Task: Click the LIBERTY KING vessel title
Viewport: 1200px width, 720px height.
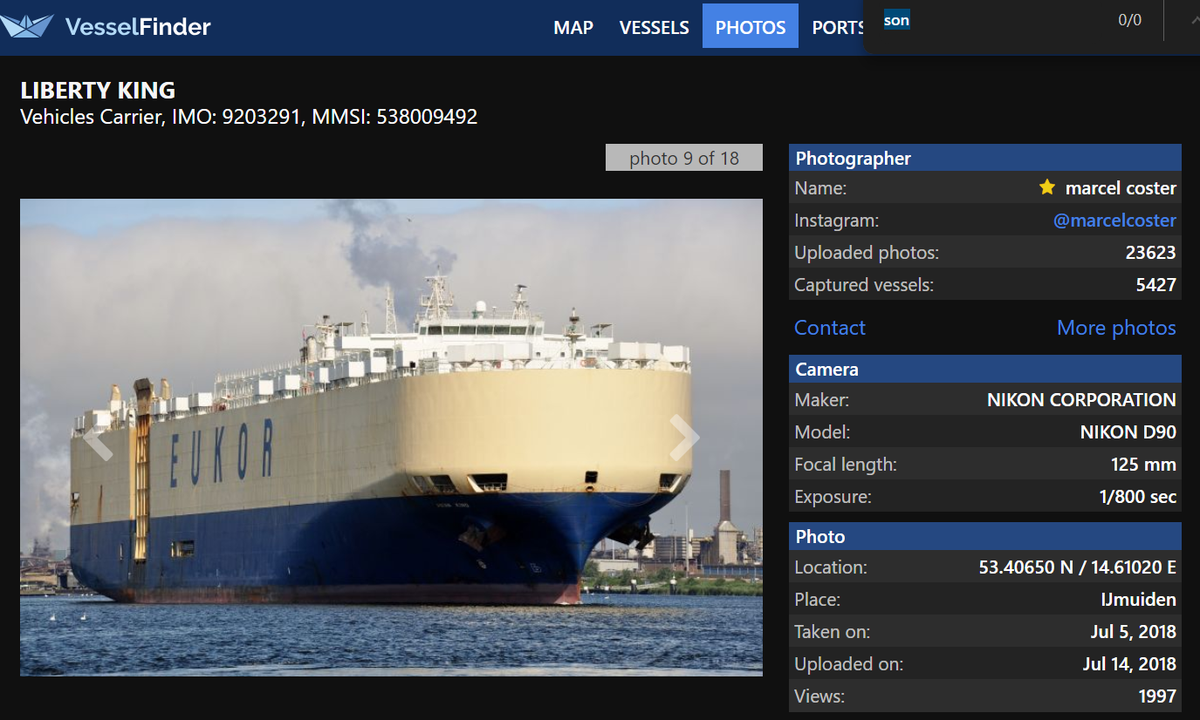Action: (98, 91)
